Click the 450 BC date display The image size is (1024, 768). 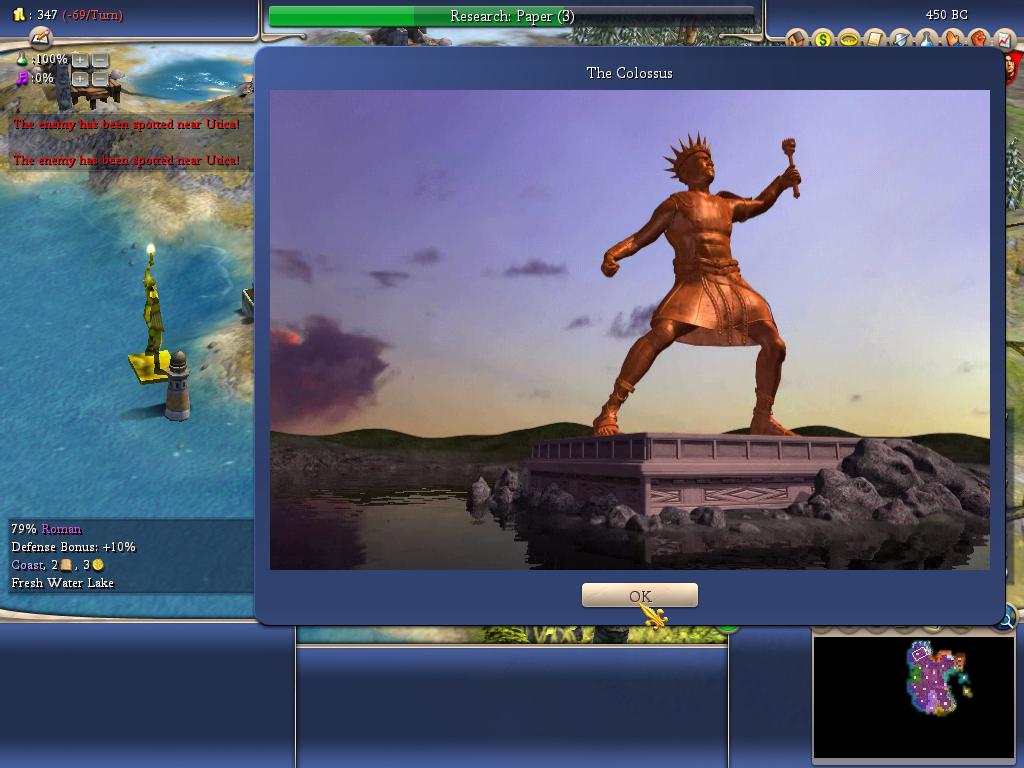946,14
